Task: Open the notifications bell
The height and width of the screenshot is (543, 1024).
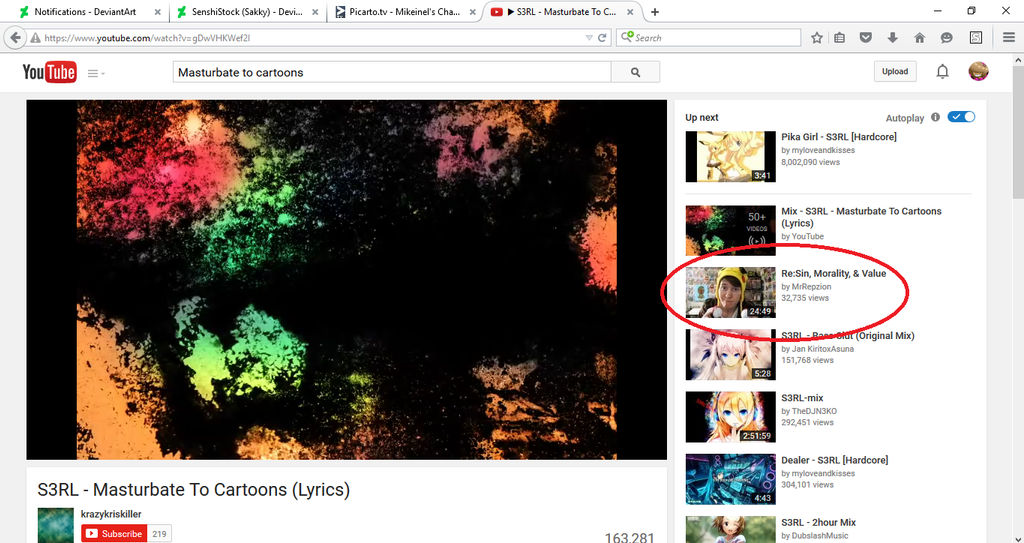Action: pos(942,72)
